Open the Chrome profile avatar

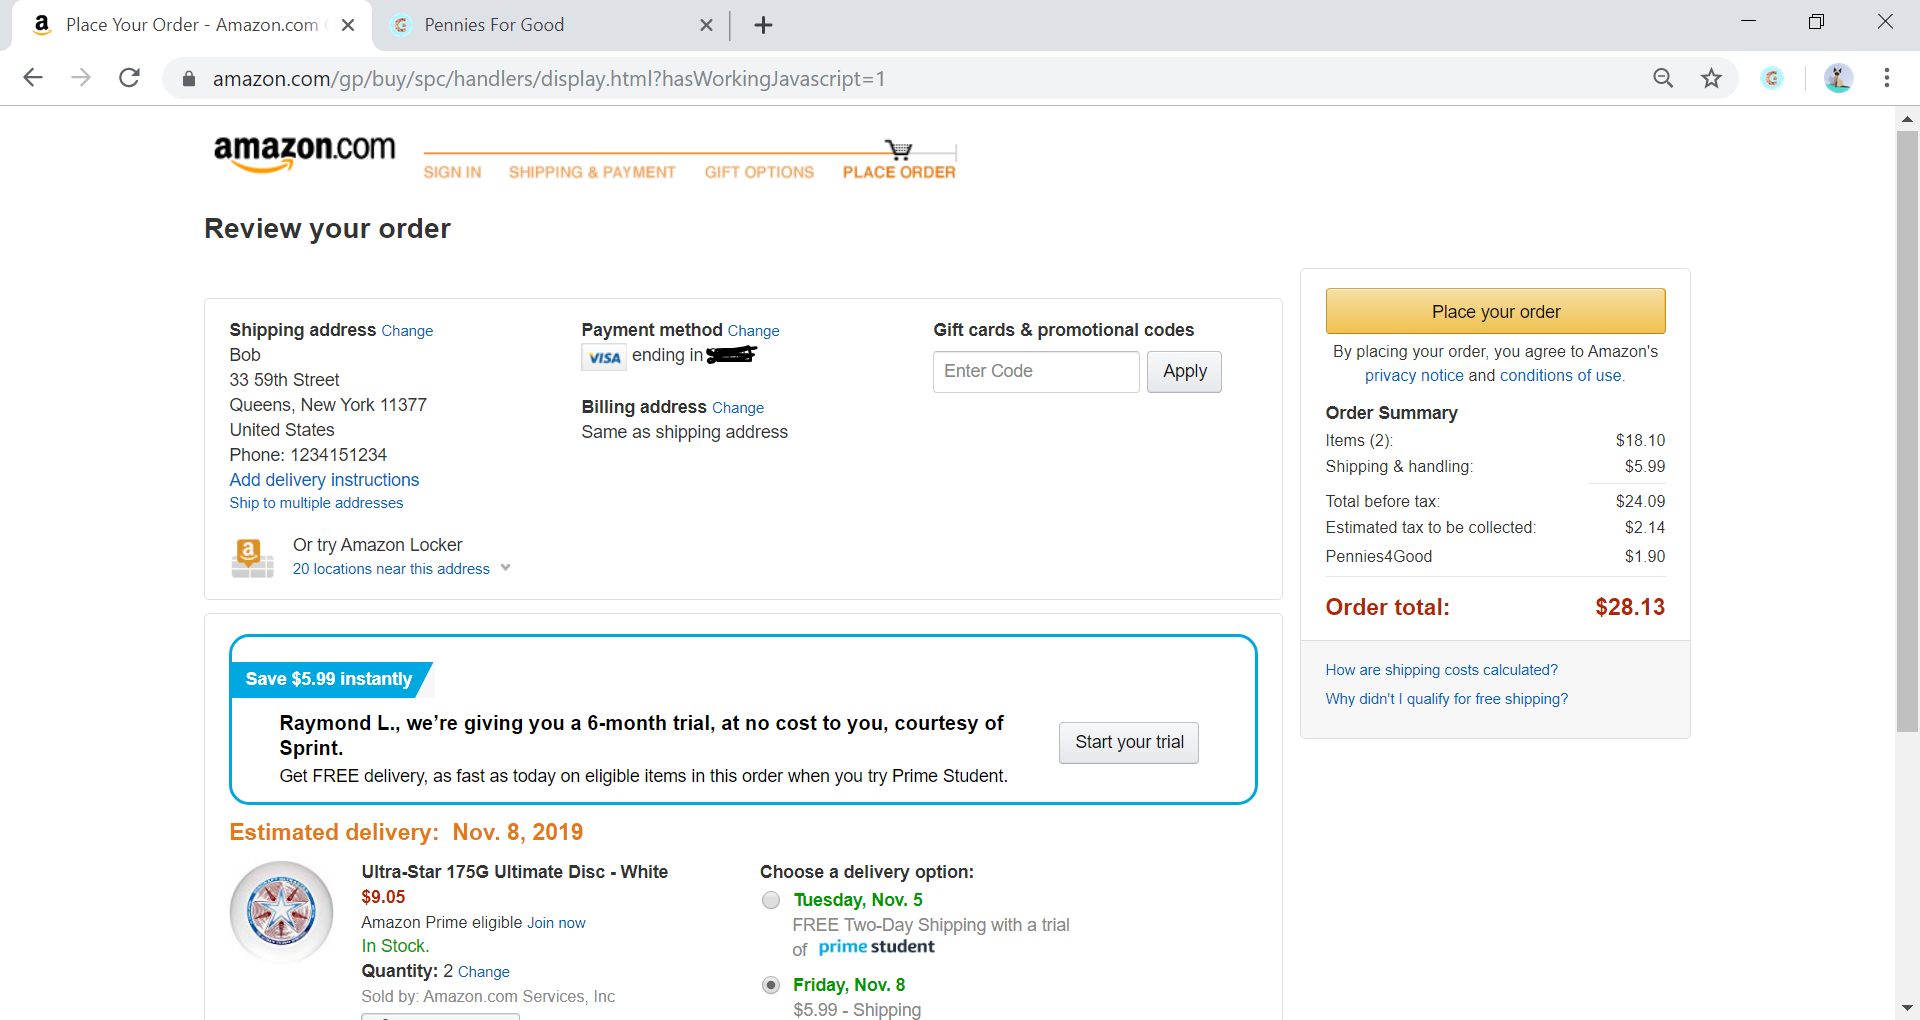[1838, 78]
